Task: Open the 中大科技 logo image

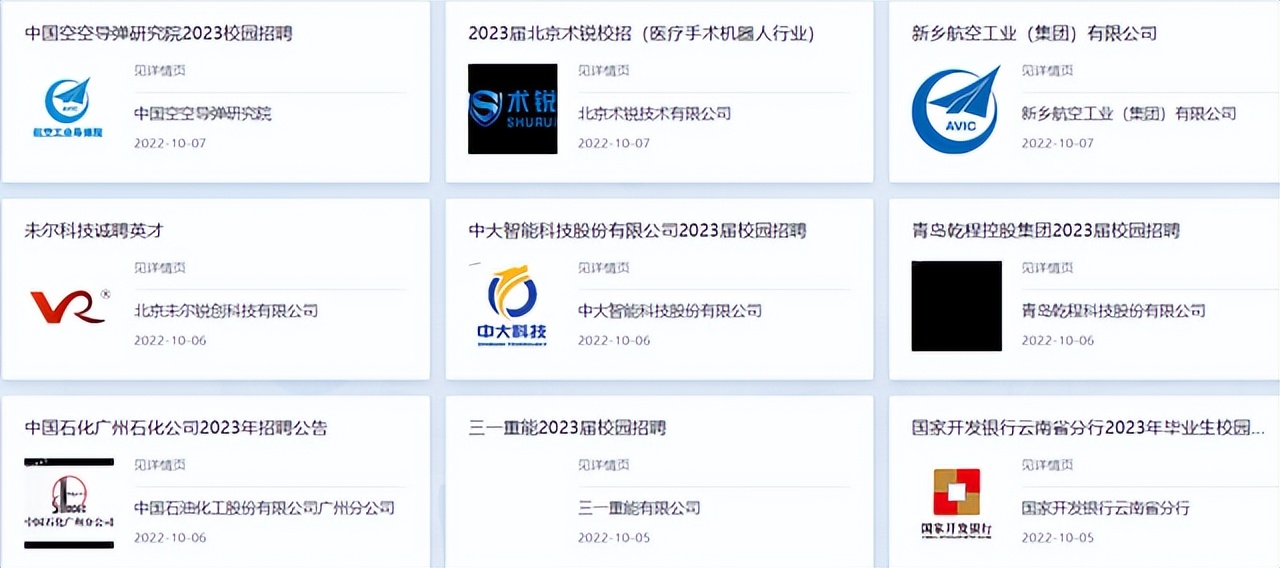Action: point(512,306)
